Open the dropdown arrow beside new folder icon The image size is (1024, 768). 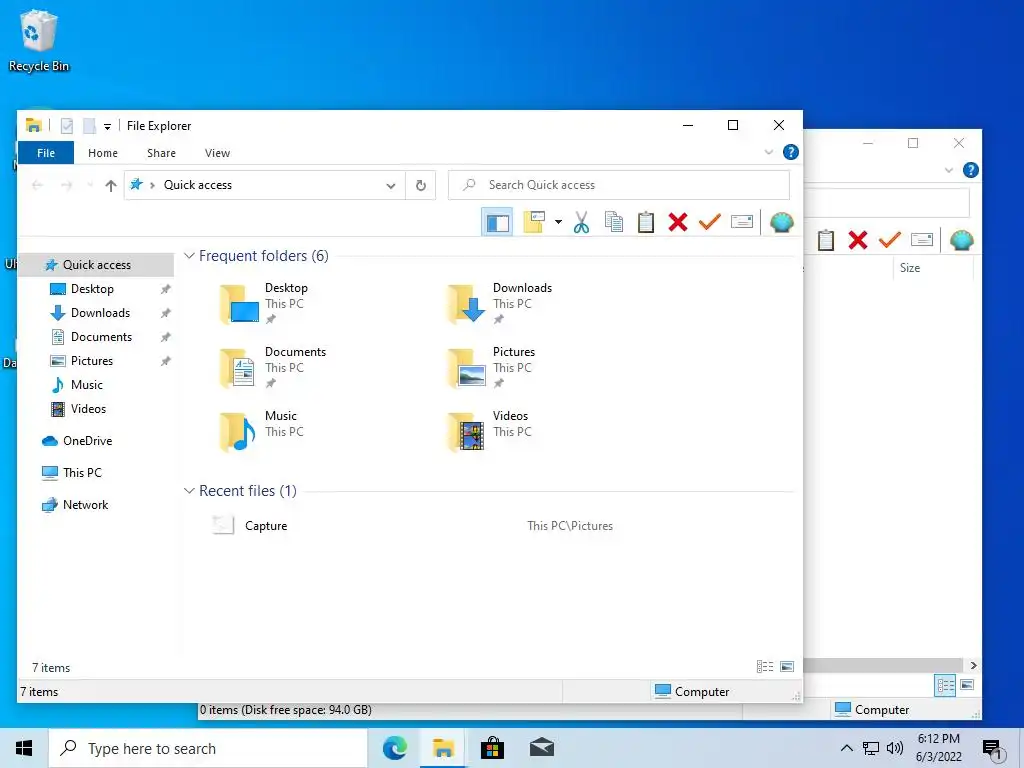coord(558,222)
